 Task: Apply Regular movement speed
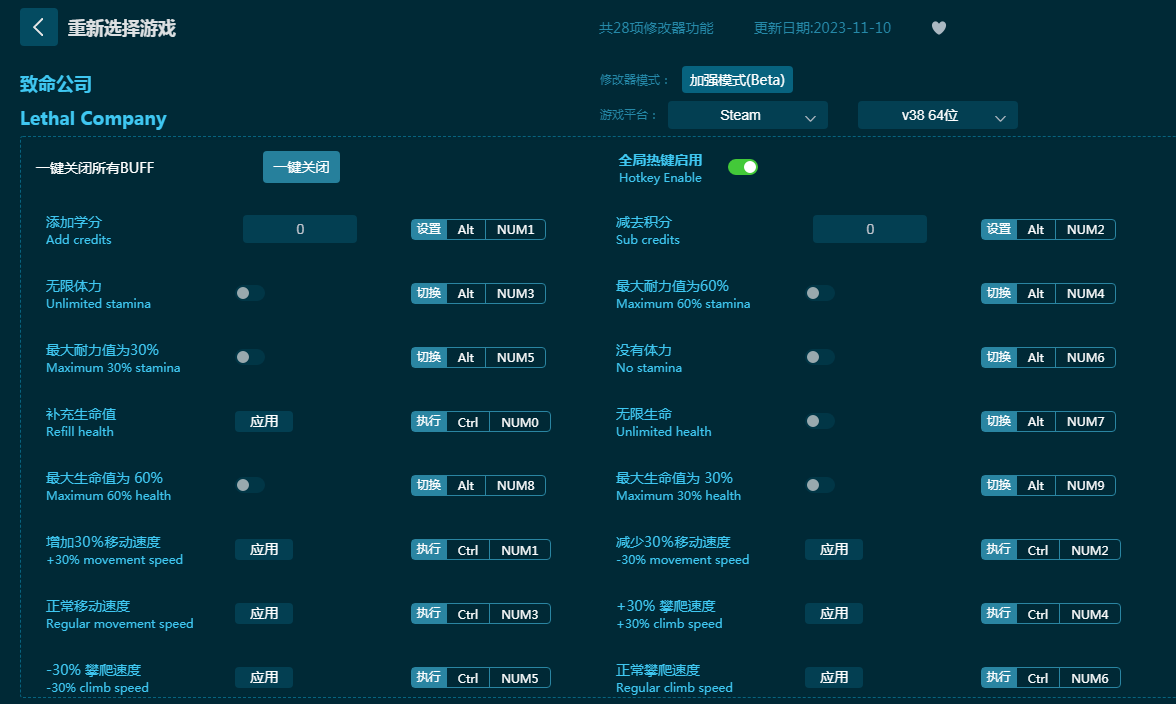click(264, 613)
